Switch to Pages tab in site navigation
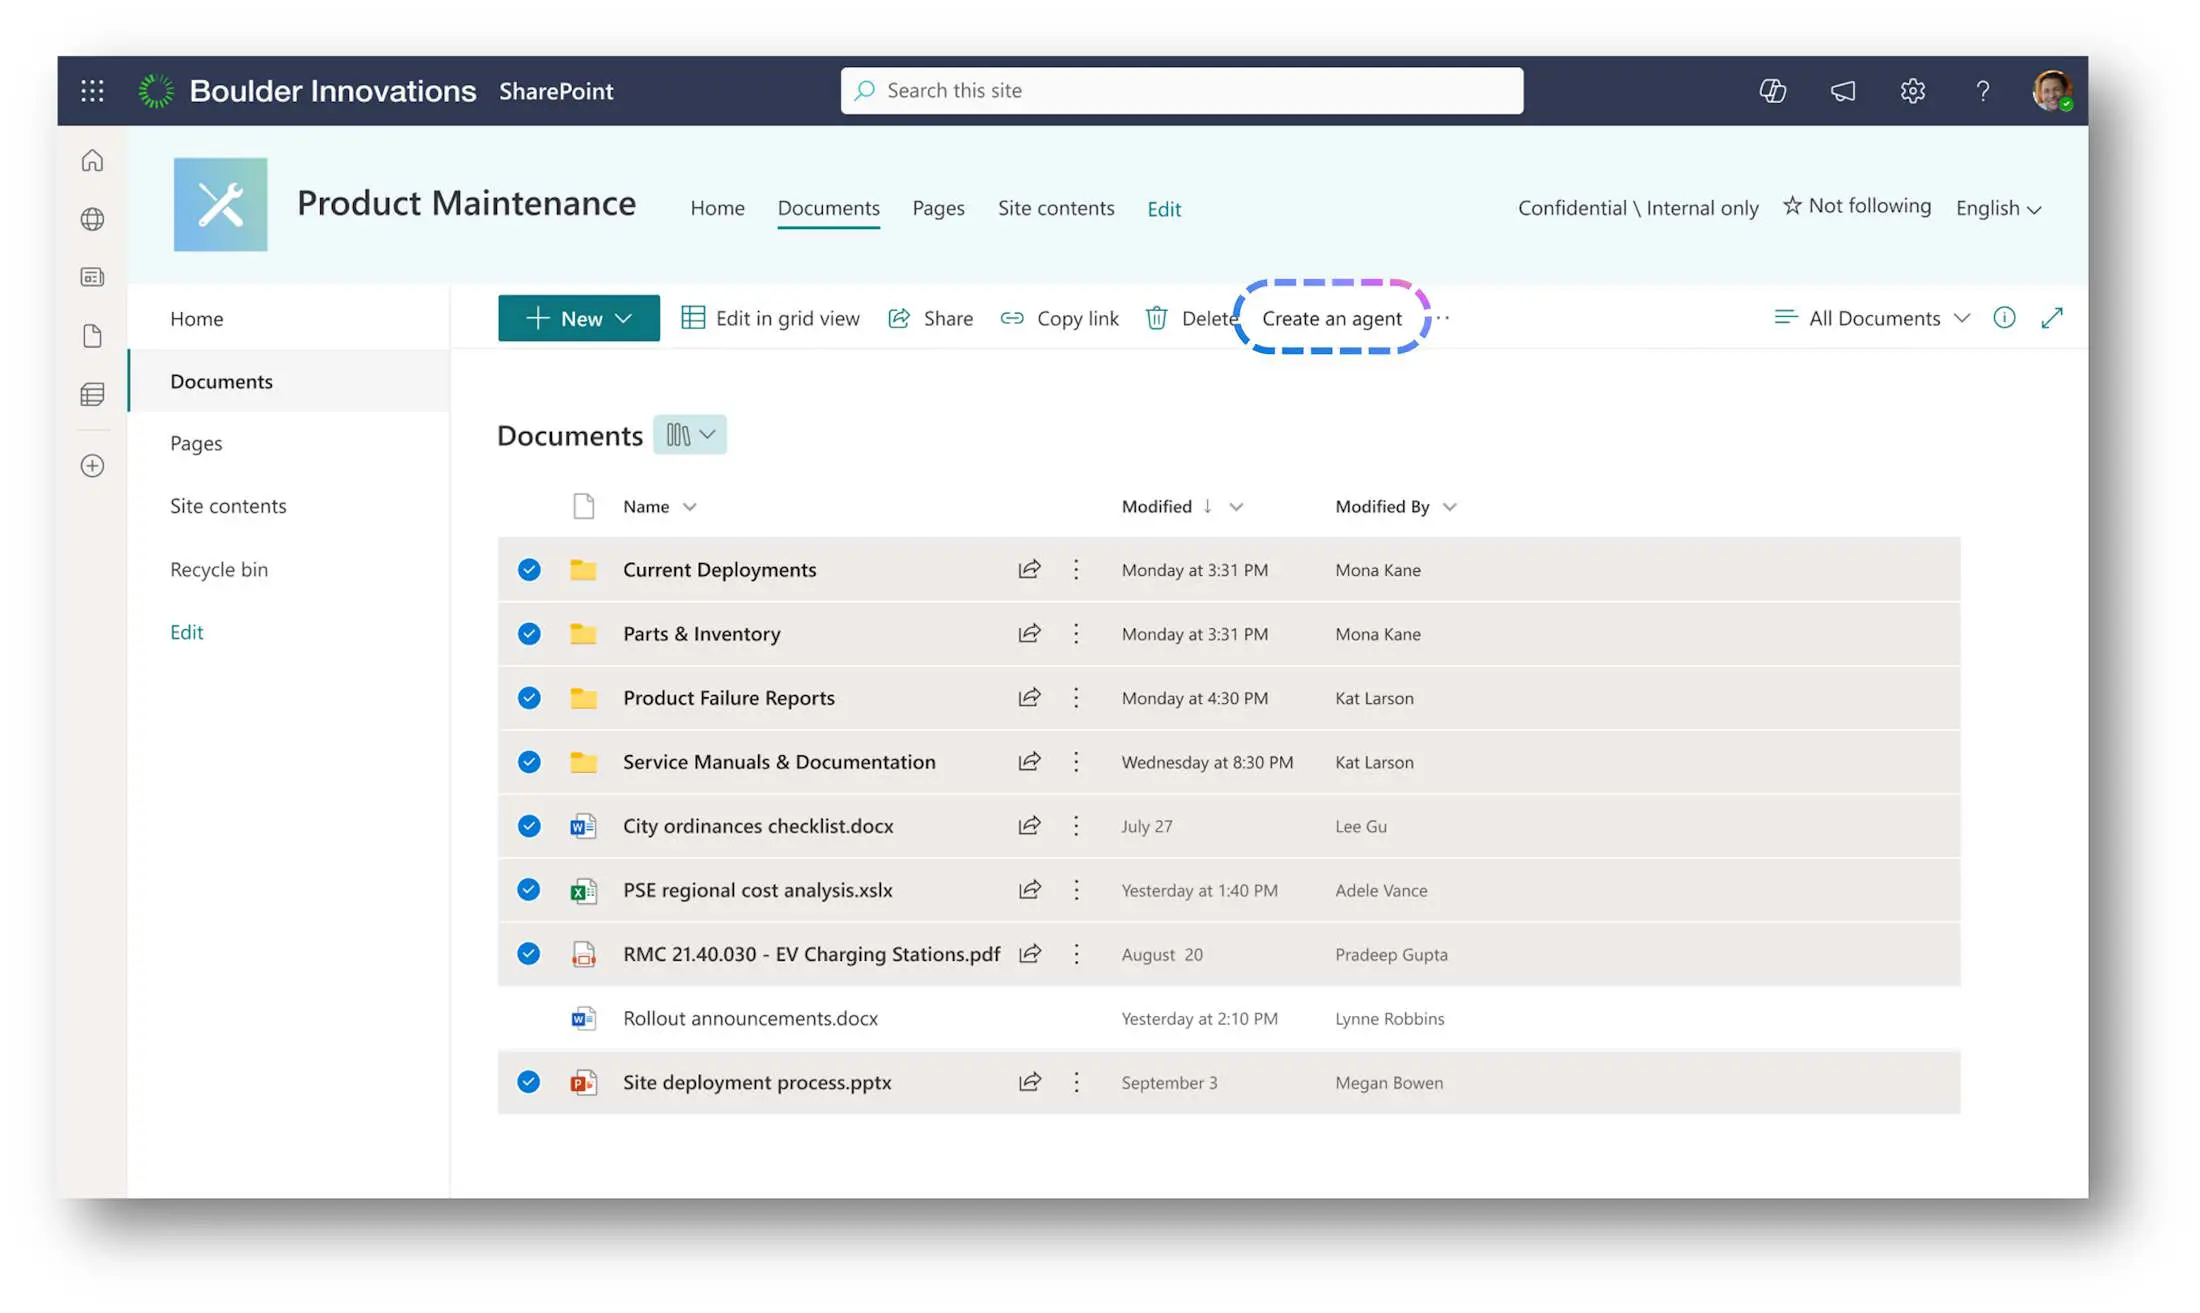This screenshot has height=1313, width=2200. tap(938, 208)
